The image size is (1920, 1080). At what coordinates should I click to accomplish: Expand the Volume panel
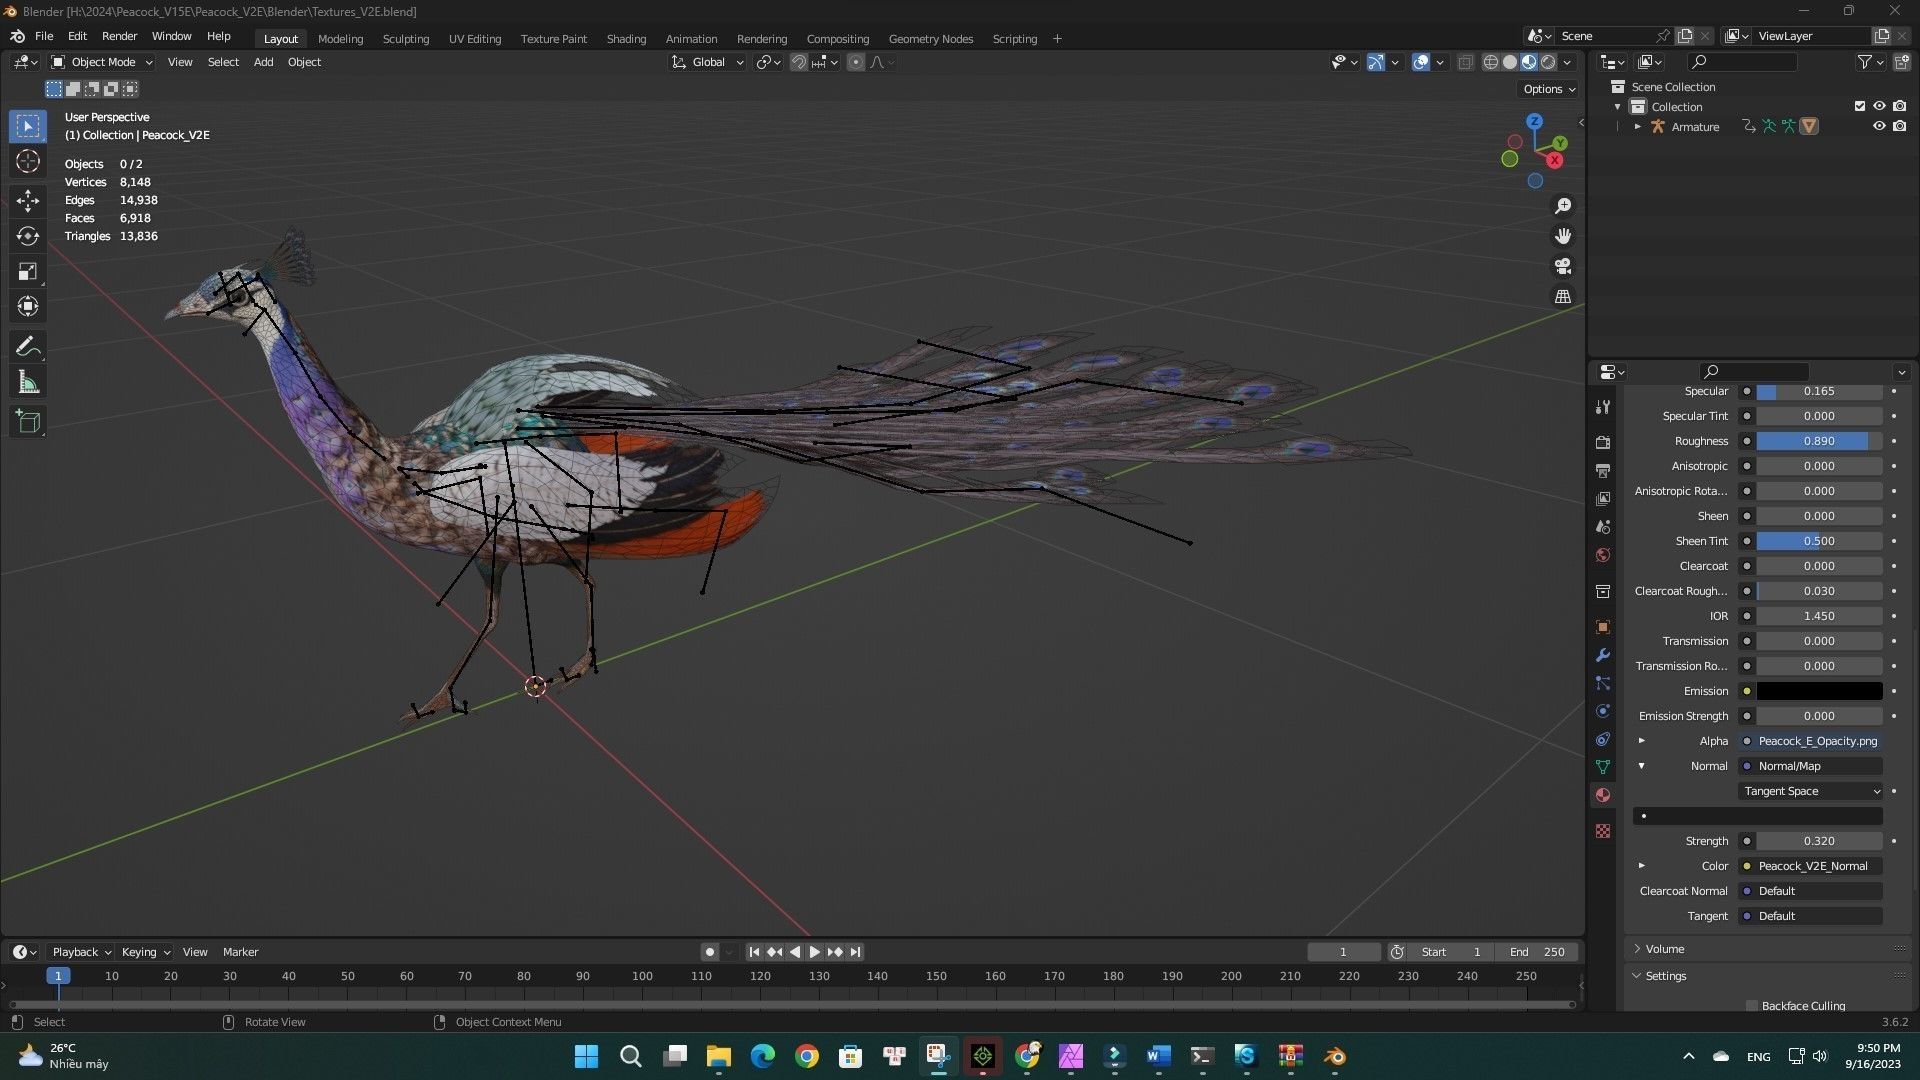(x=1665, y=949)
